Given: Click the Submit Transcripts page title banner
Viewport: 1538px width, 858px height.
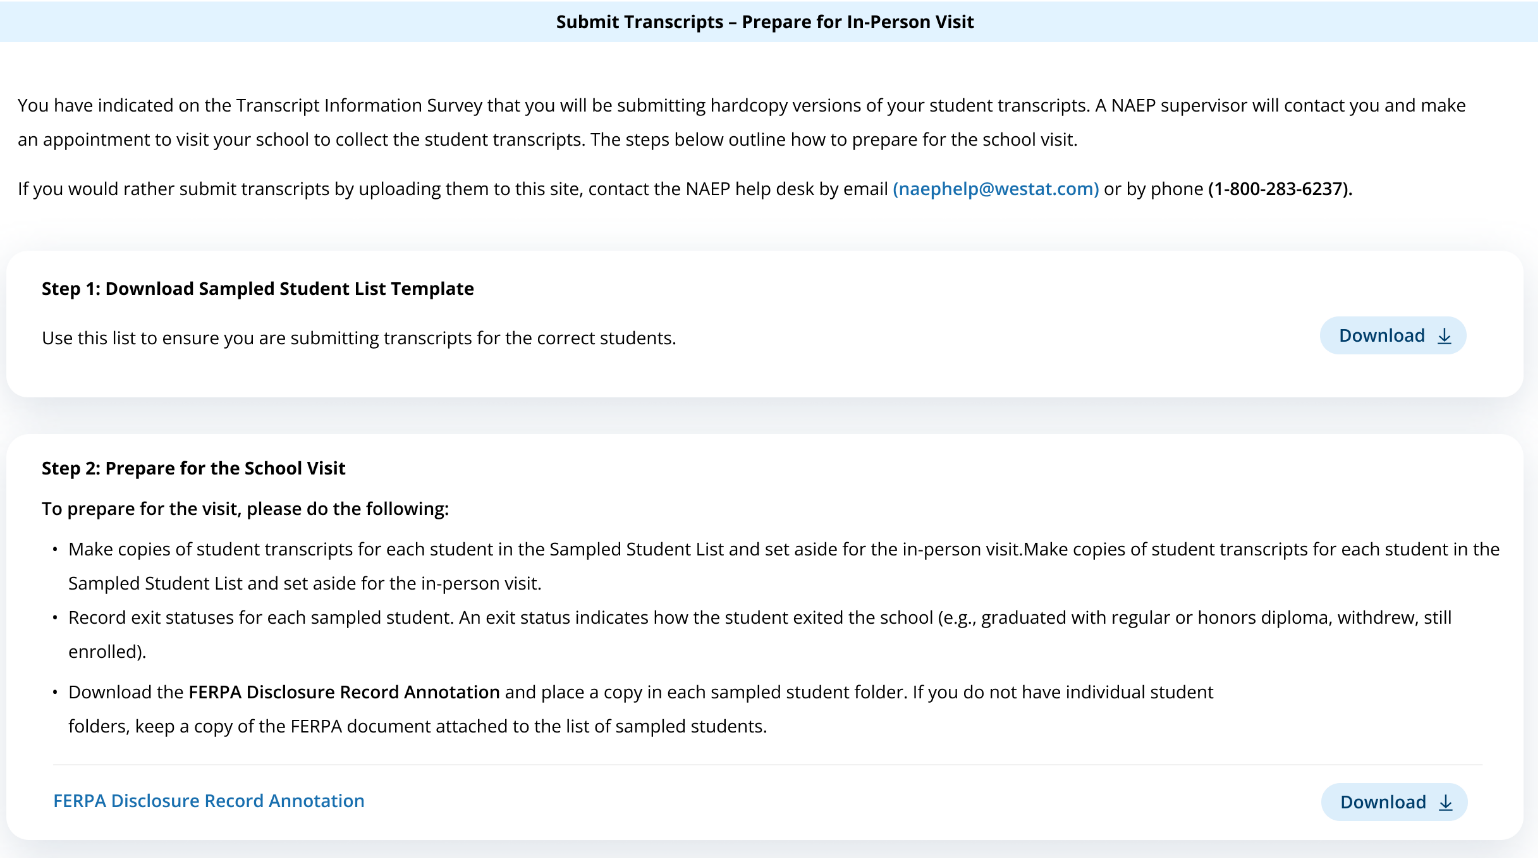Looking at the screenshot, I should pos(765,22).
